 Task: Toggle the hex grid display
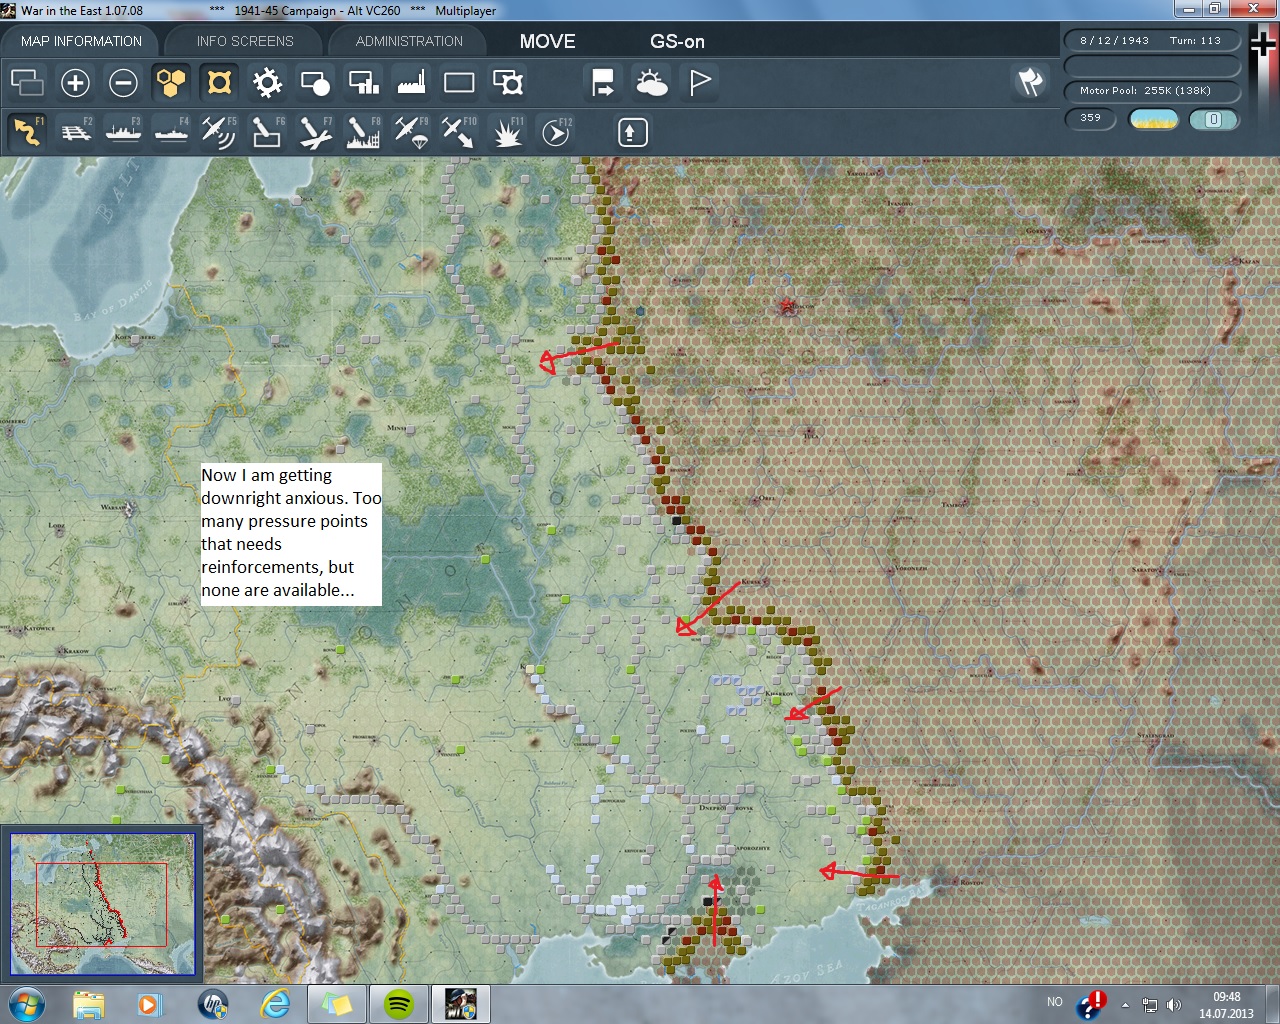pyautogui.click(x=171, y=83)
